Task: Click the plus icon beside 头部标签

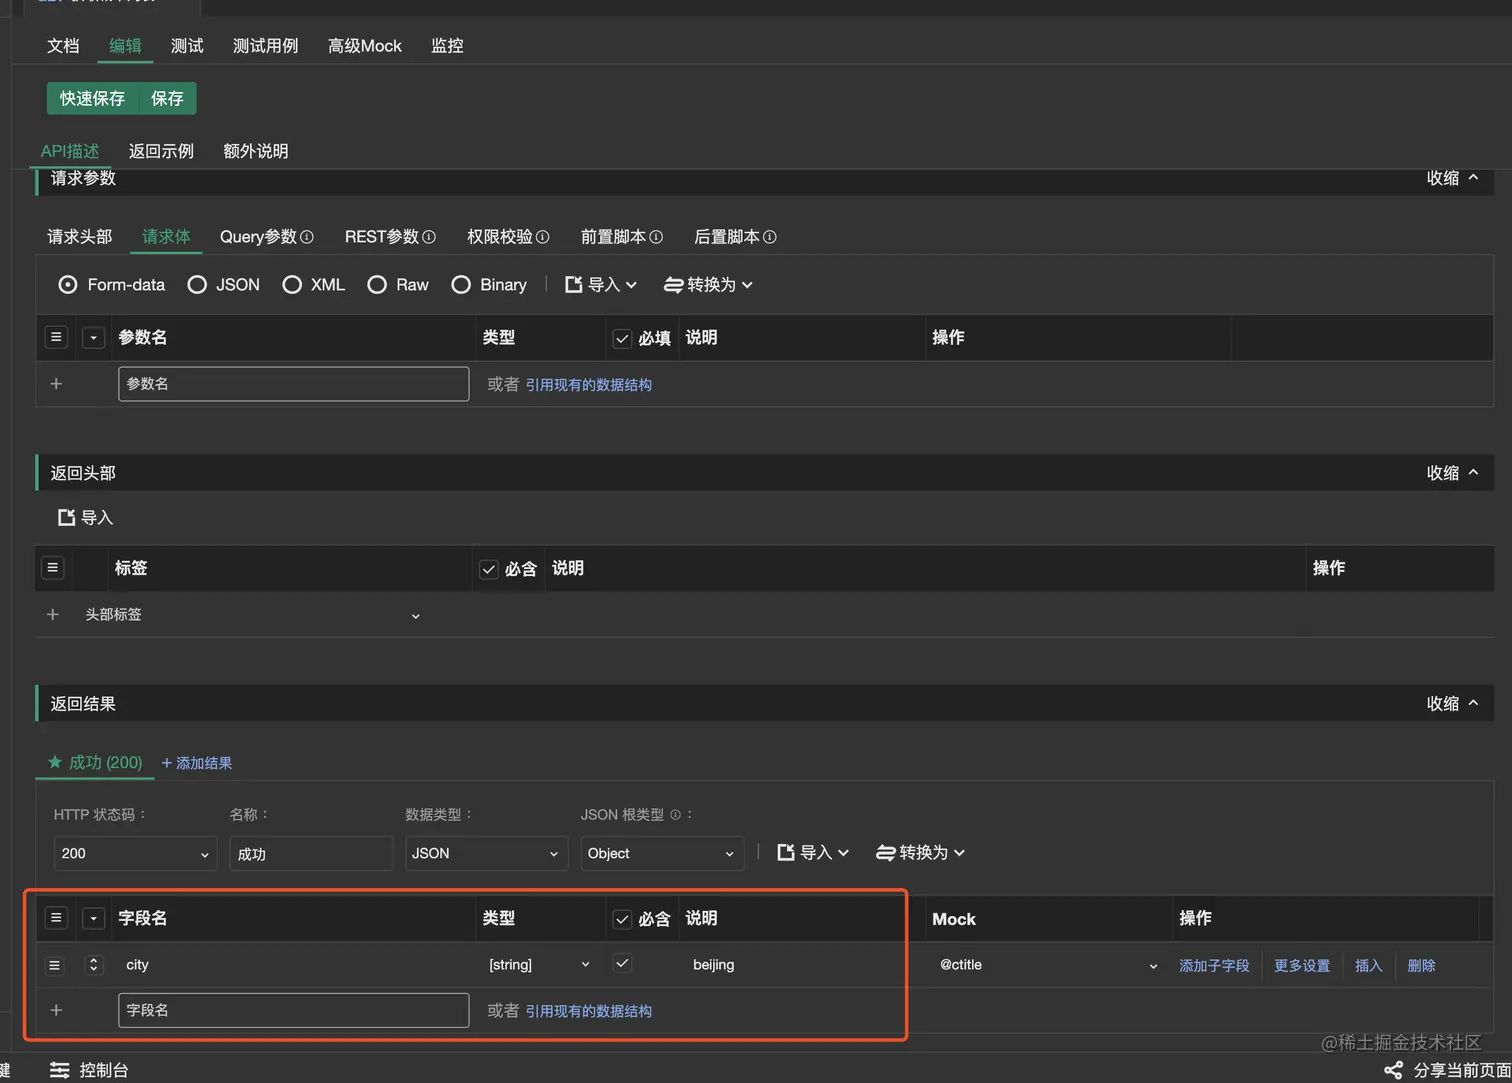Action: [53, 615]
